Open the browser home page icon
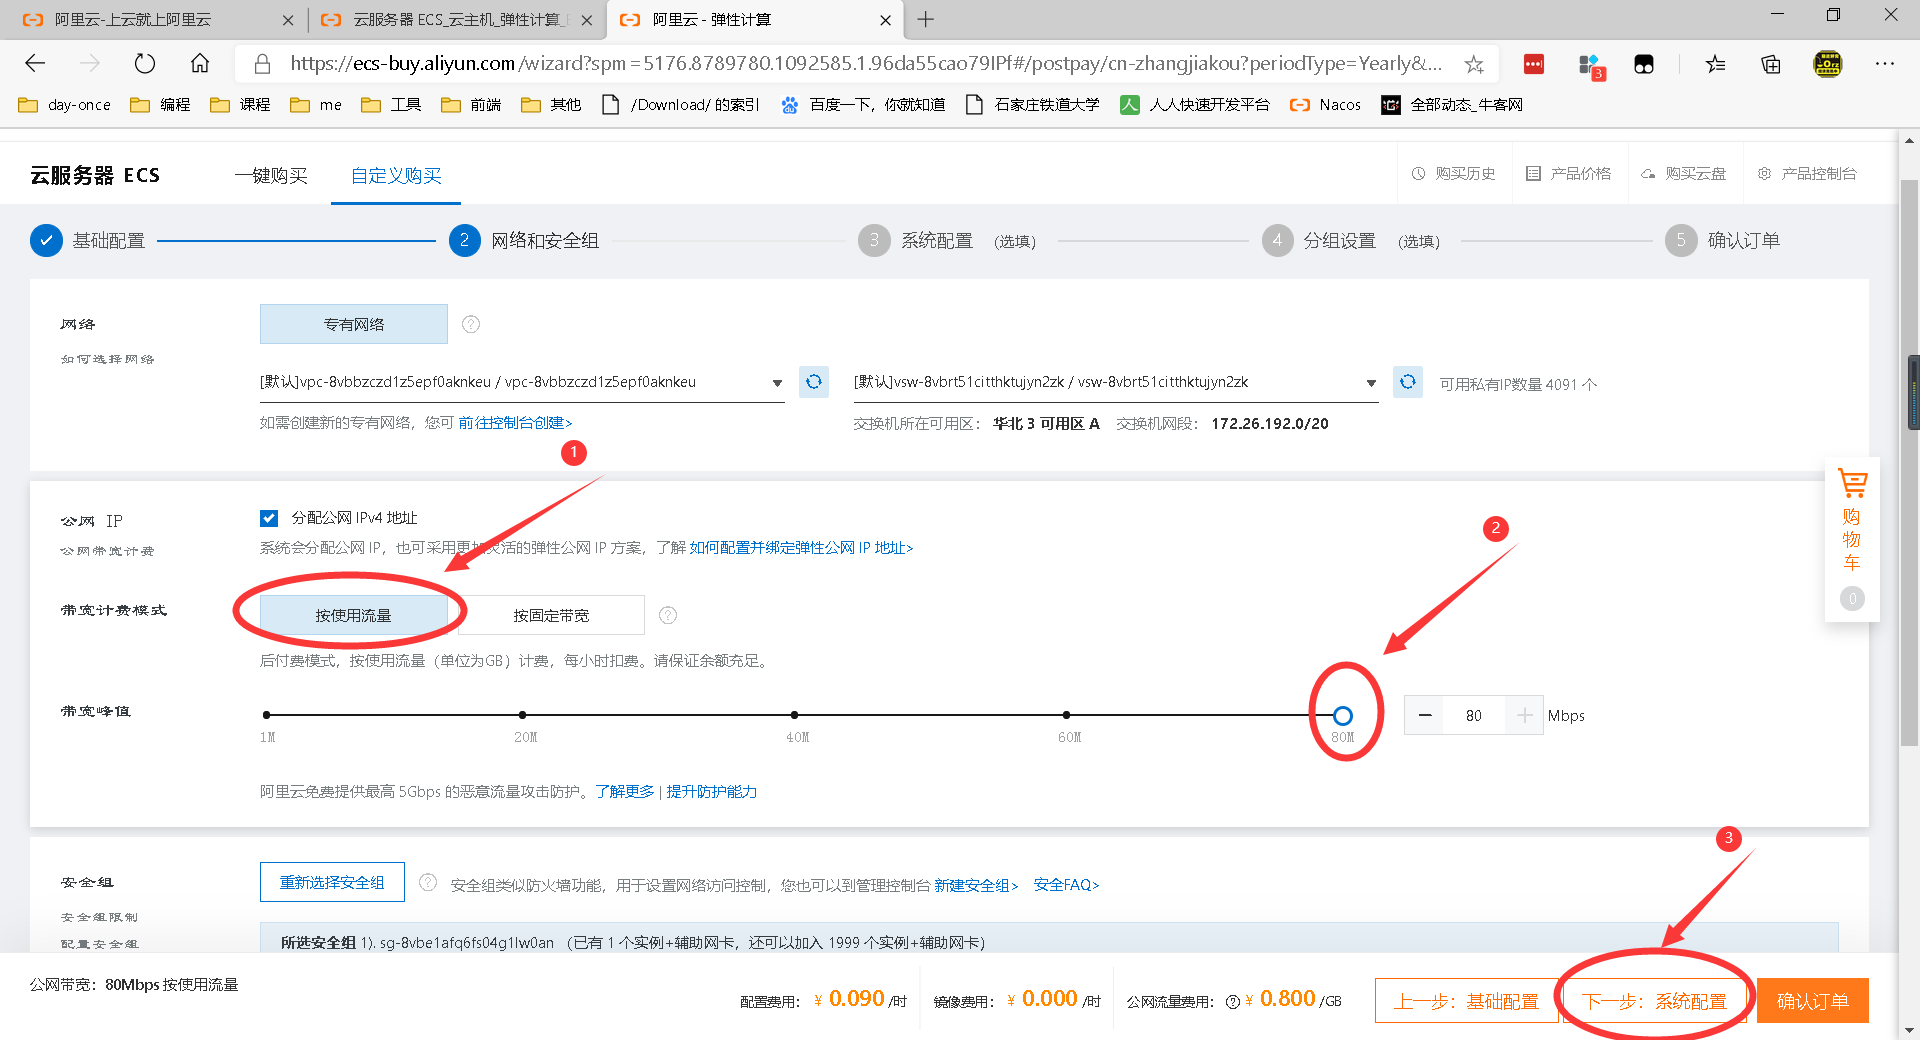Screen dimensions: 1920x1040 [x=200, y=64]
